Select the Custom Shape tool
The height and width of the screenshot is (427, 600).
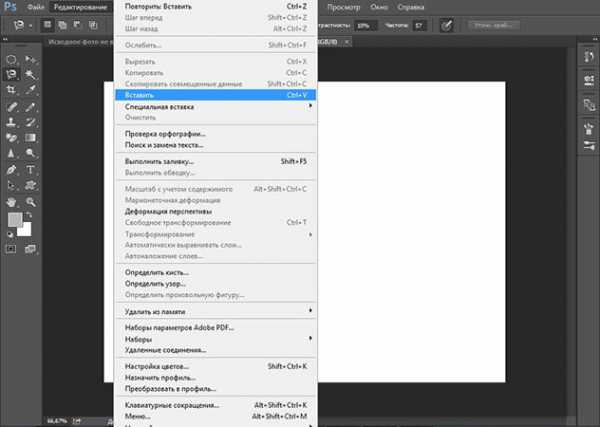[x=30, y=186]
